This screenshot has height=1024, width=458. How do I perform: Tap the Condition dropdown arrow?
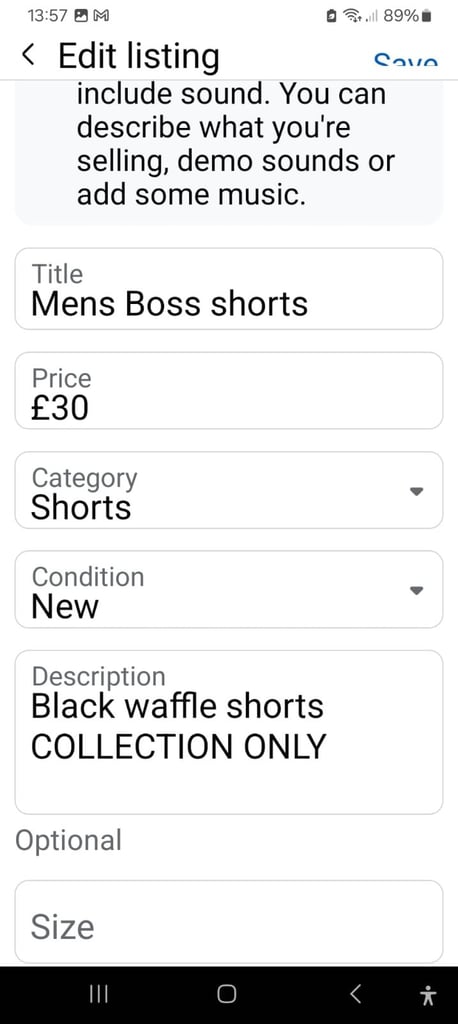[417, 590]
